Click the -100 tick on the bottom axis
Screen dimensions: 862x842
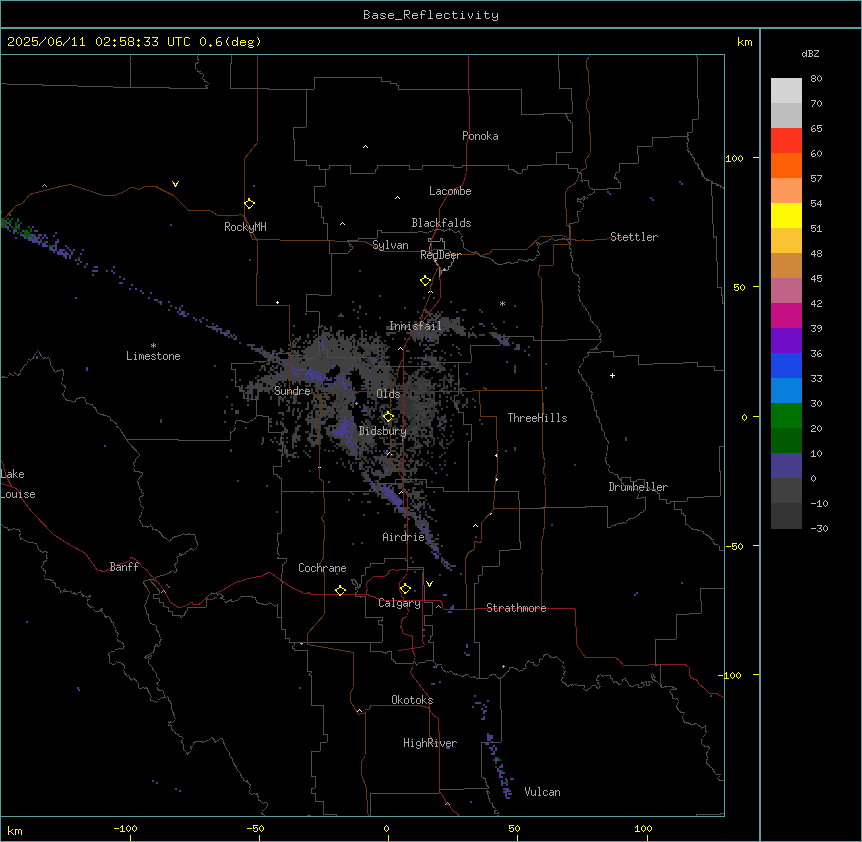[125, 828]
